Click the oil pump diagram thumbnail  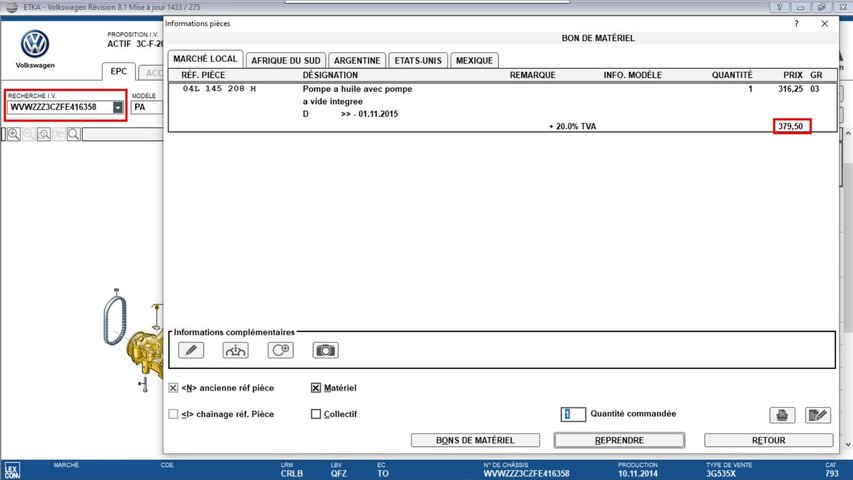(133, 340)
